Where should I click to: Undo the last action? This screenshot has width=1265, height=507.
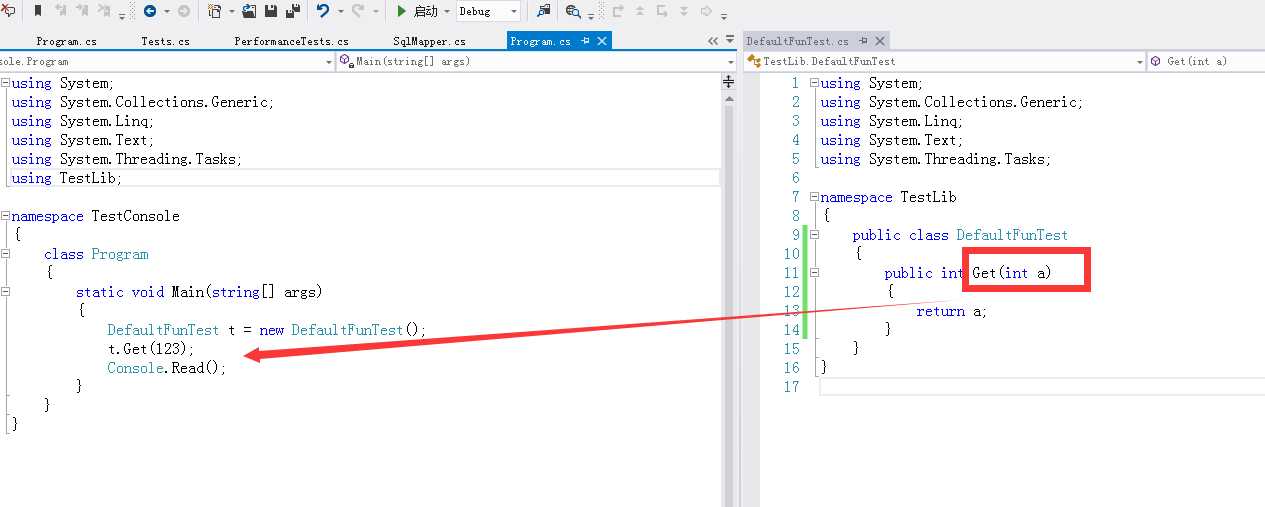(322, 11)
